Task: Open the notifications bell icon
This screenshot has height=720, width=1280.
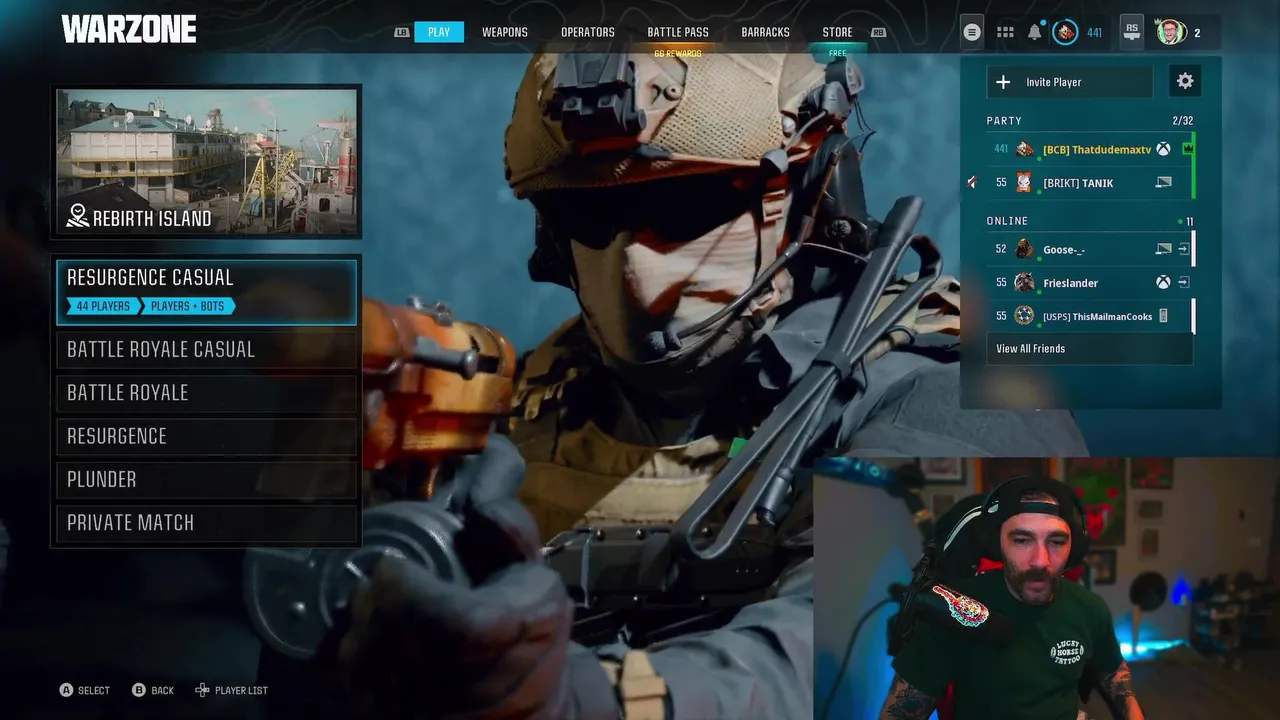Action: (1035, 32)
